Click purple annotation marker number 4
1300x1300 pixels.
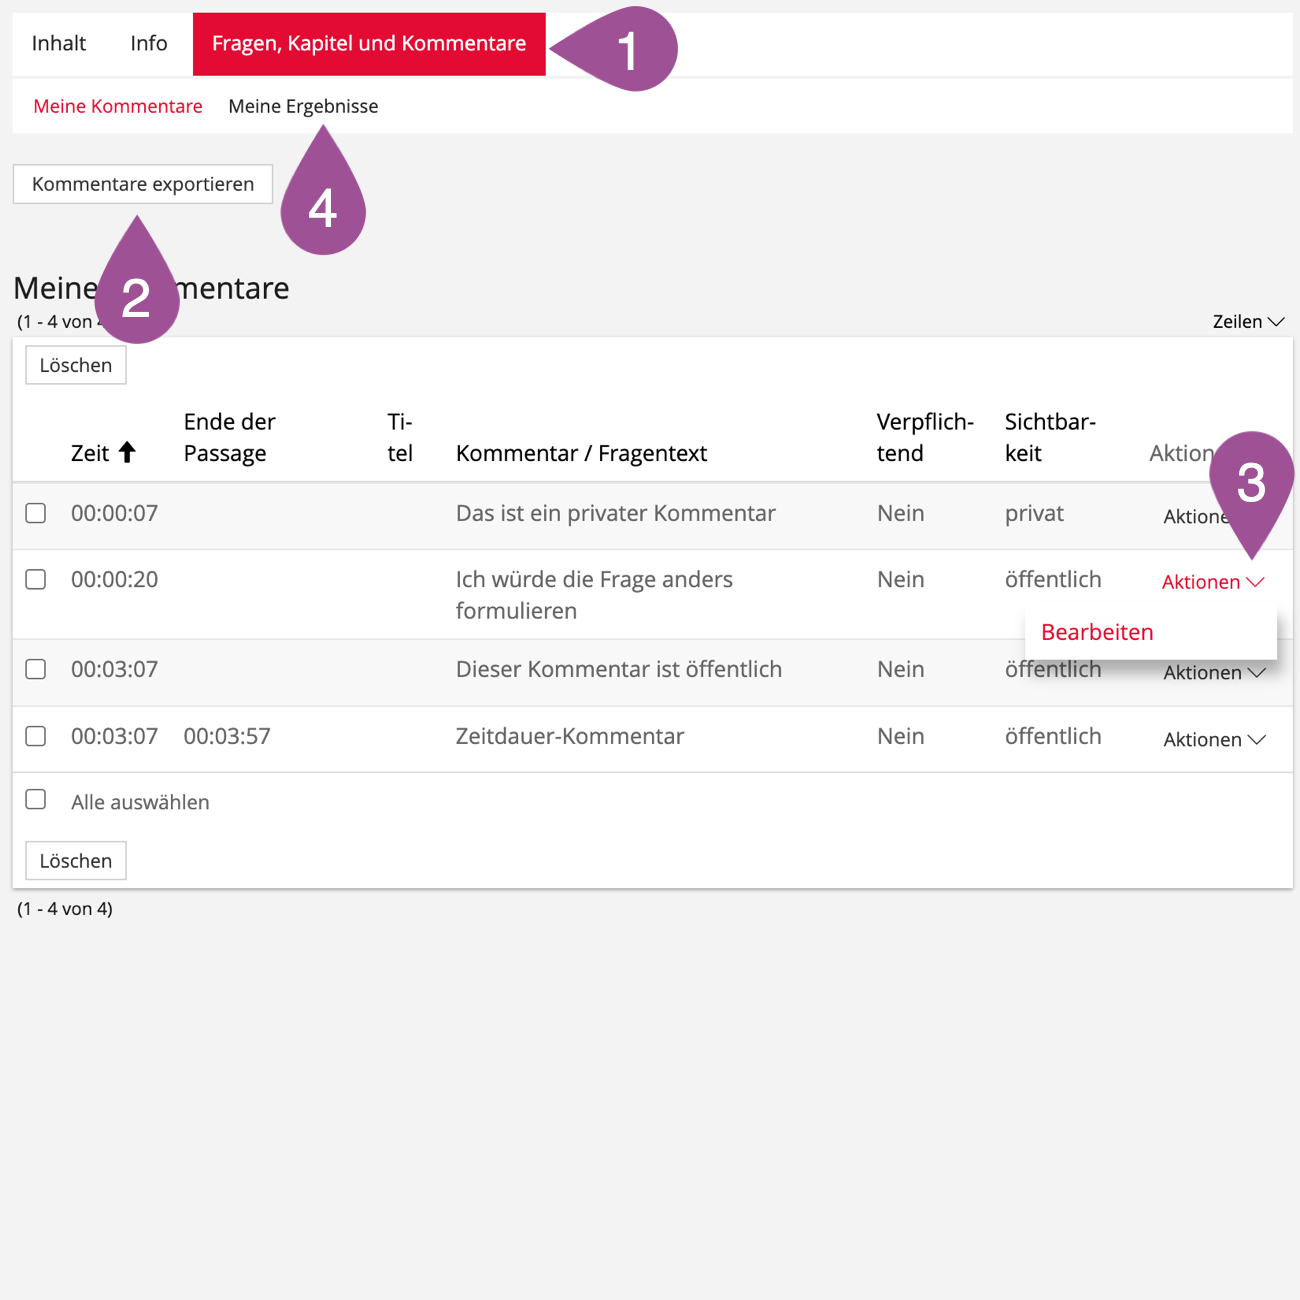click(322, 207)
